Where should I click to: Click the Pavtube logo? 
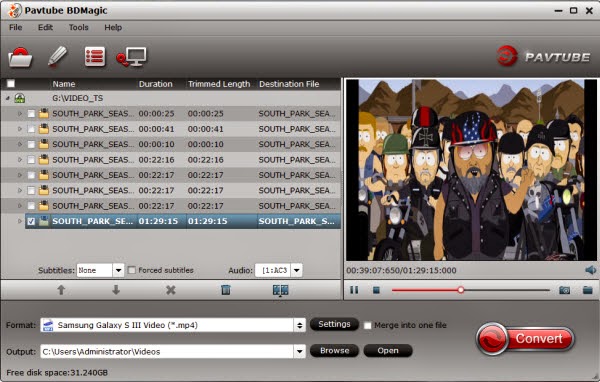[543, 56]
